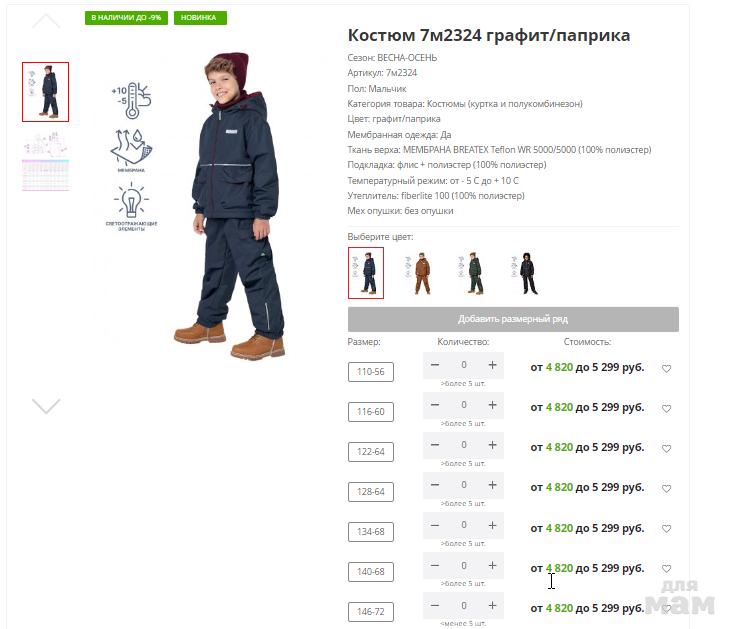Viewport: 730px width, 629px height.
Task: Click heart icon next to size 134-68
Action: 666,529
